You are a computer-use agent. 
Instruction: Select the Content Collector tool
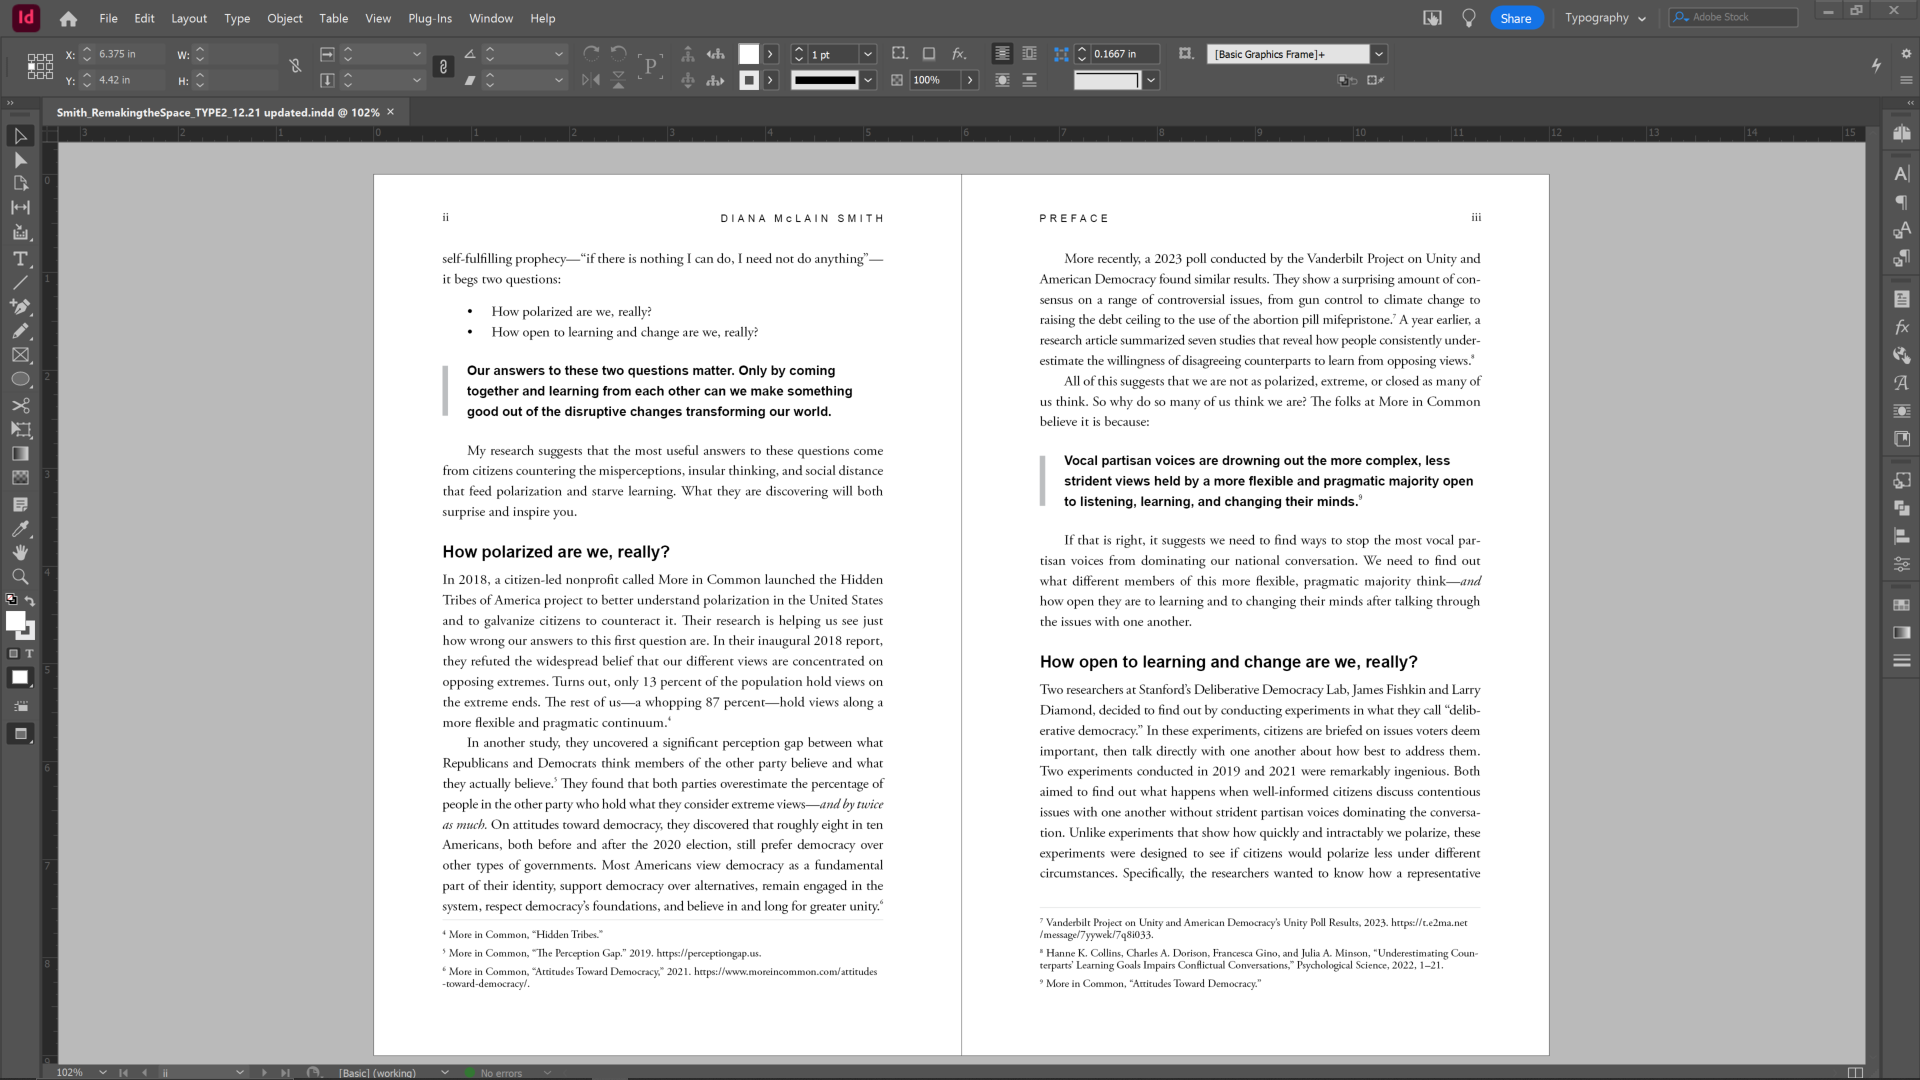(20, 233)
